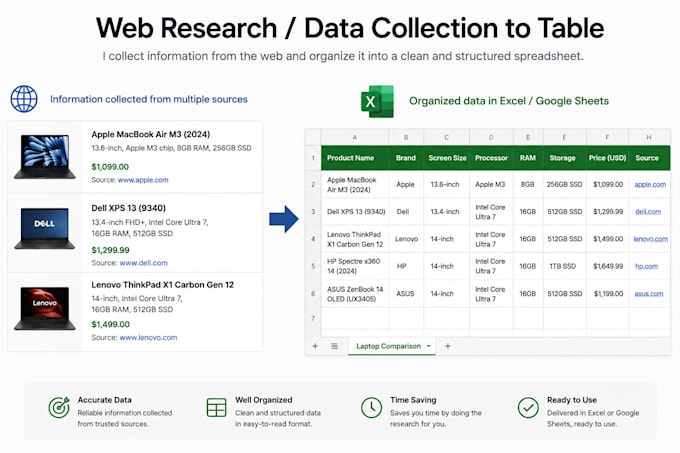Open apple.com link in the spreadsheet
680x453 pixels.
coord(650,184)
